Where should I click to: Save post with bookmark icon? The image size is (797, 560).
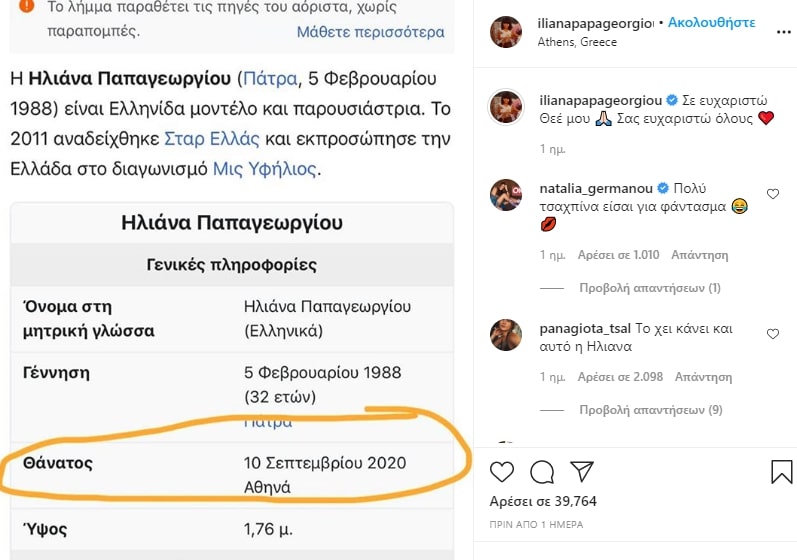coord(781,471)
